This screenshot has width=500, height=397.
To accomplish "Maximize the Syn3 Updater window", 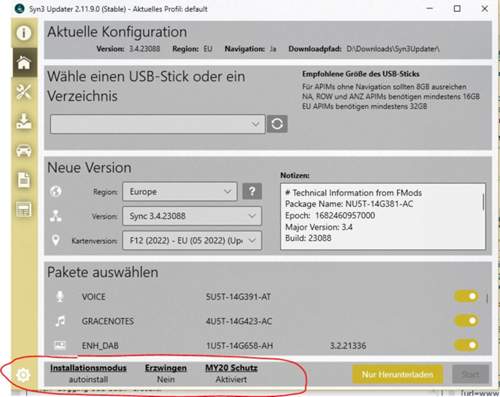I will pos(457,9).
